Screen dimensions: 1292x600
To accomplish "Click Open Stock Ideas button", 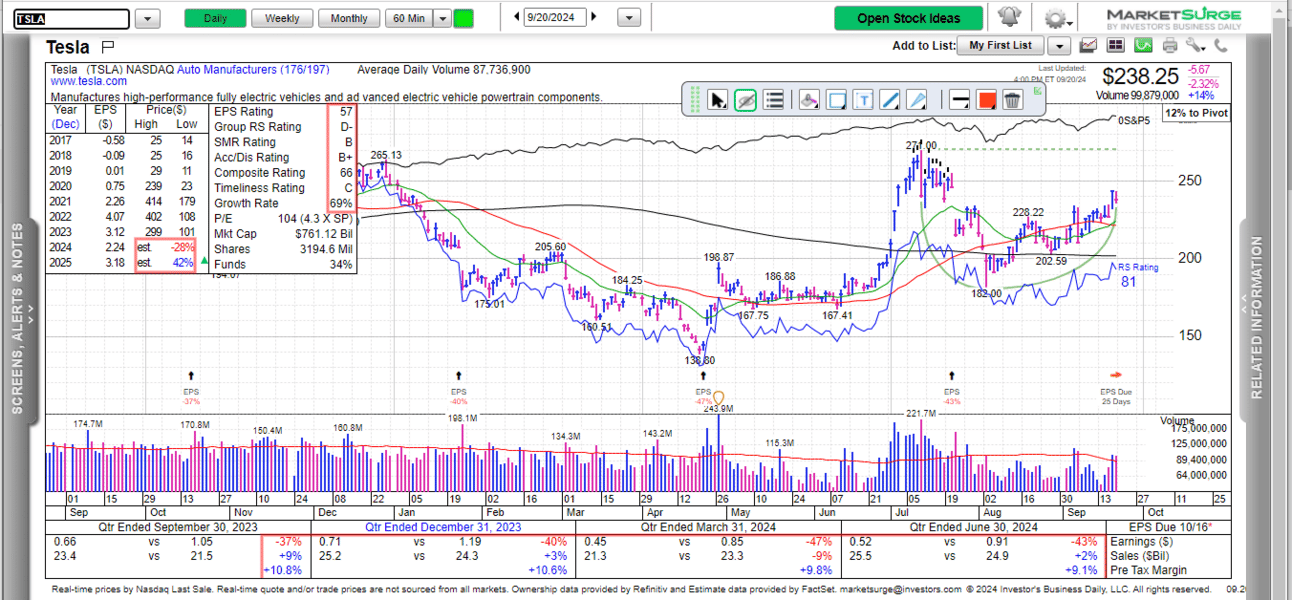I will pyautogui.click(x=908, y=18).
